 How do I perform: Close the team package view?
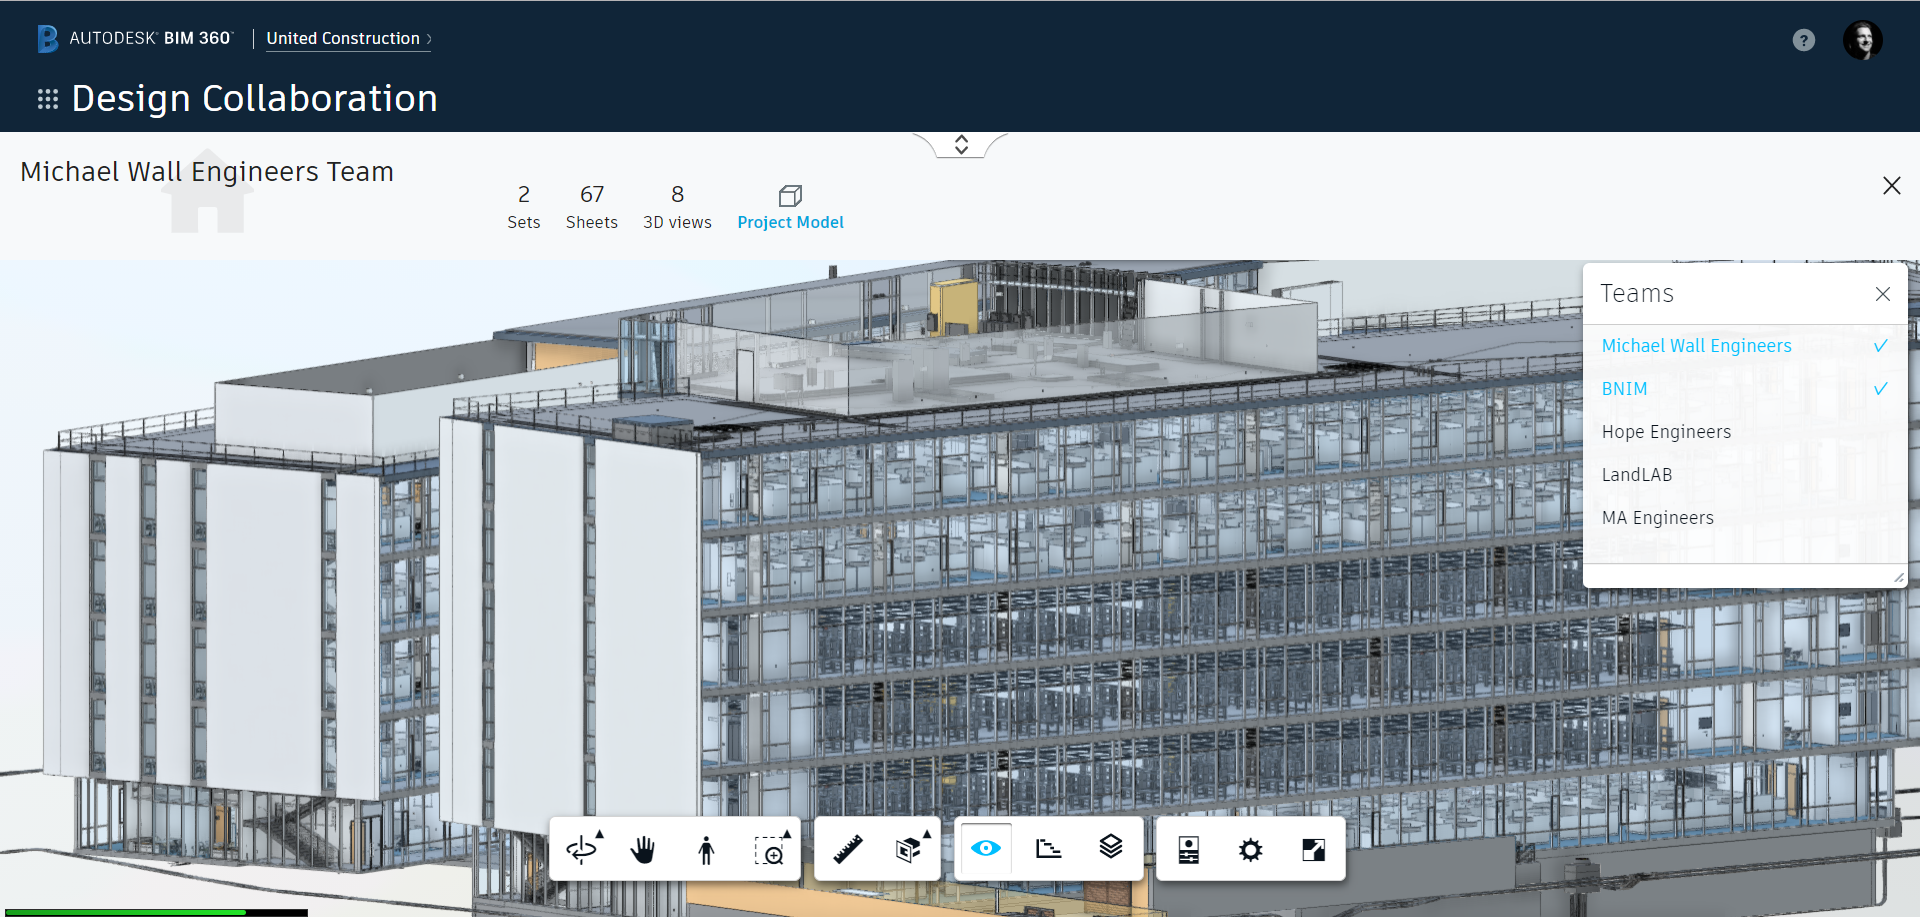[x=1891, y=186]
